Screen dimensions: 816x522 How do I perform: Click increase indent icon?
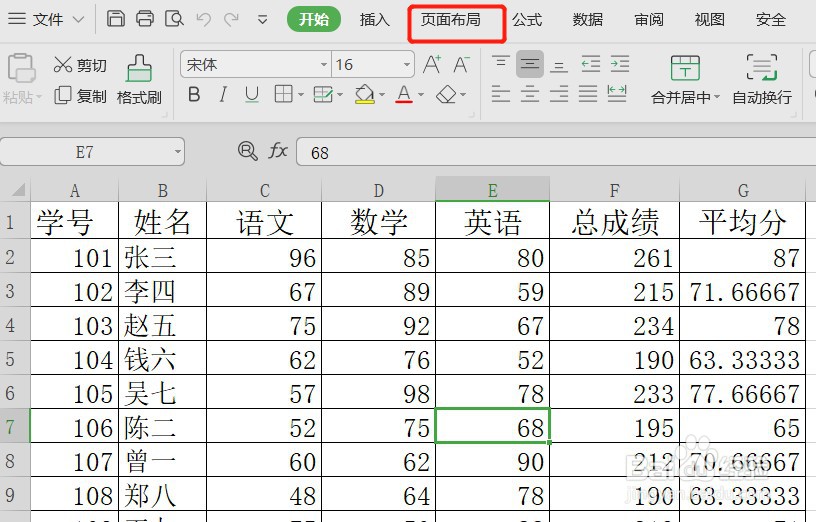pos(620,64)
